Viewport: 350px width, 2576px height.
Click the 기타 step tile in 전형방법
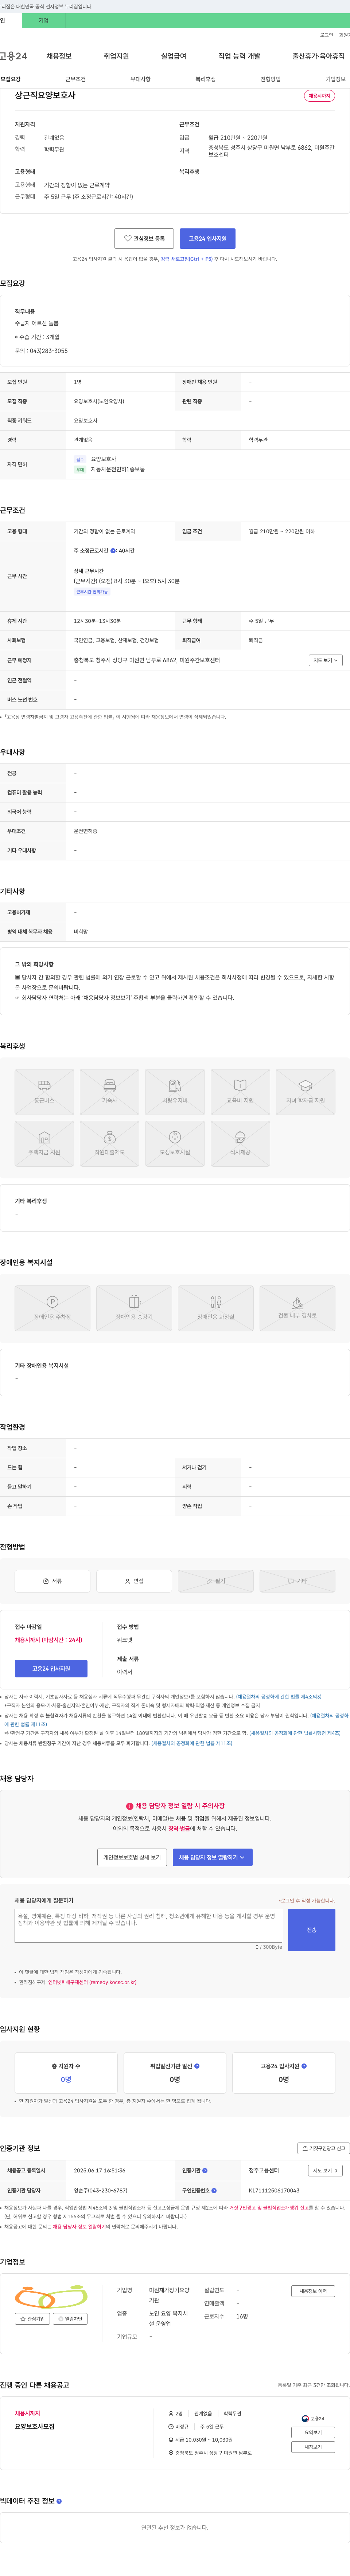297,1581
